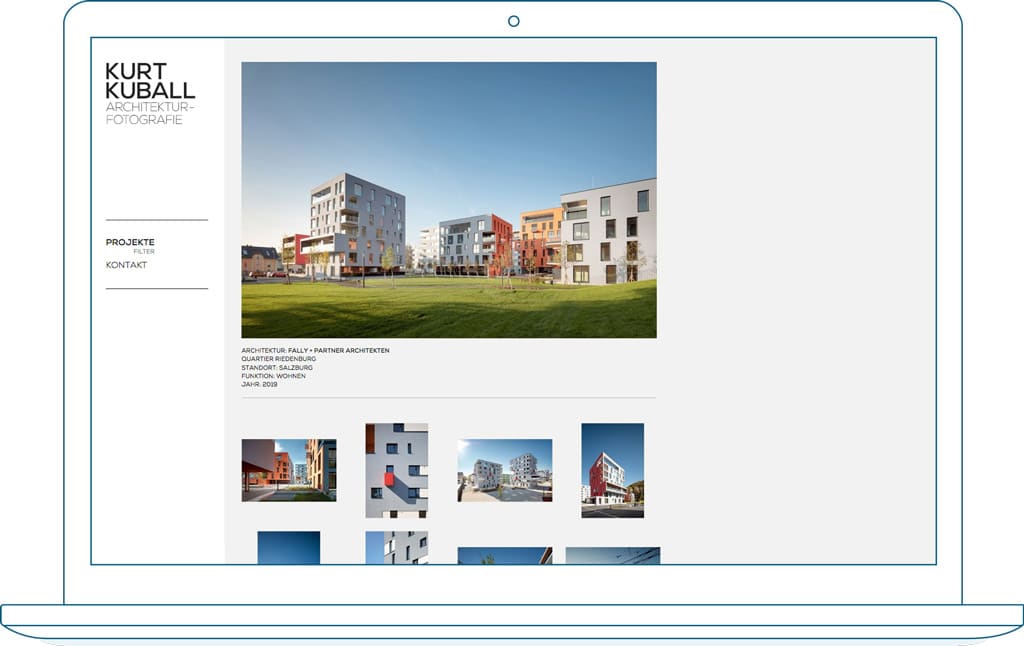Select the first thumbnail in the second row
Screen dimensions: 1024x646
coord(289,548)
